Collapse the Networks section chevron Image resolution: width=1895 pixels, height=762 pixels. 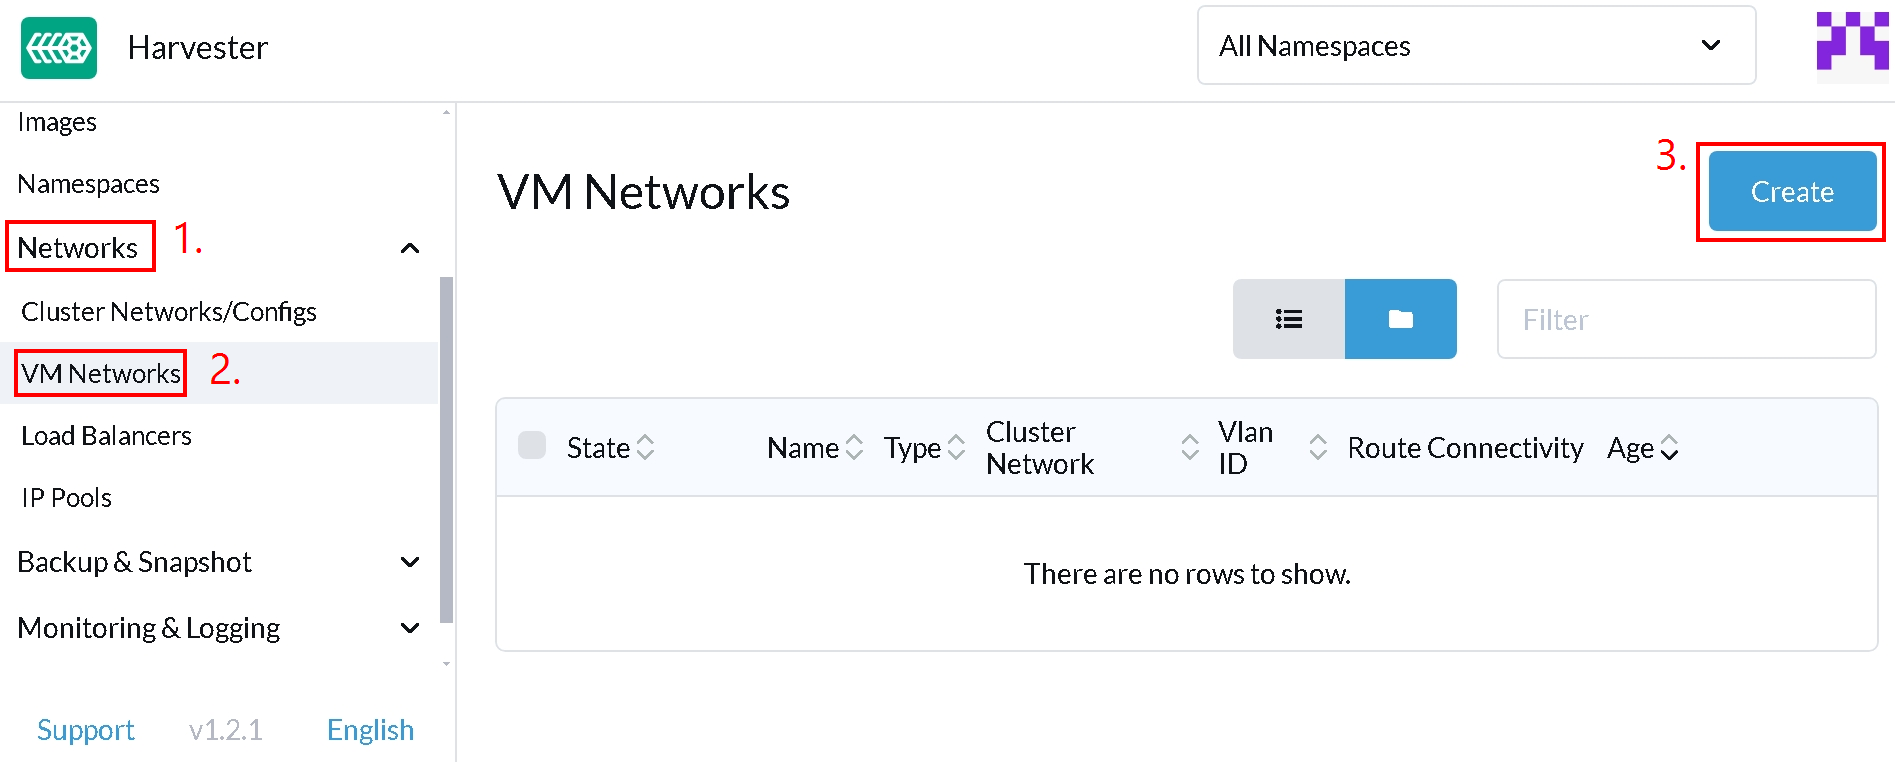(410, 248)
